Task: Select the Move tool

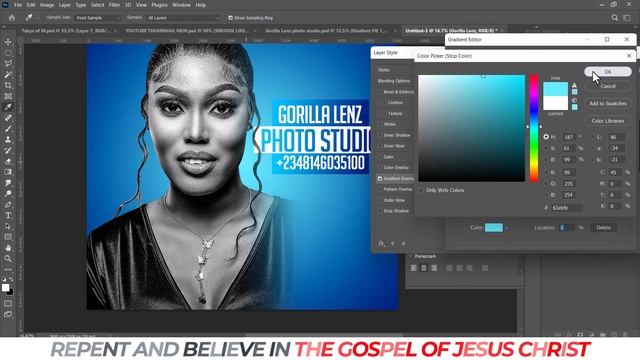Action: (x=8, y=42)
